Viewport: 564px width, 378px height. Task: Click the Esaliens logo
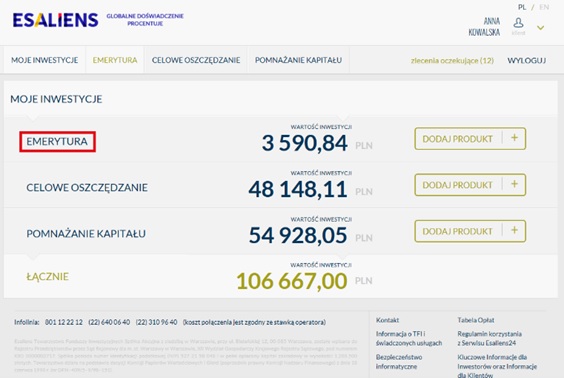pos(55,20)
